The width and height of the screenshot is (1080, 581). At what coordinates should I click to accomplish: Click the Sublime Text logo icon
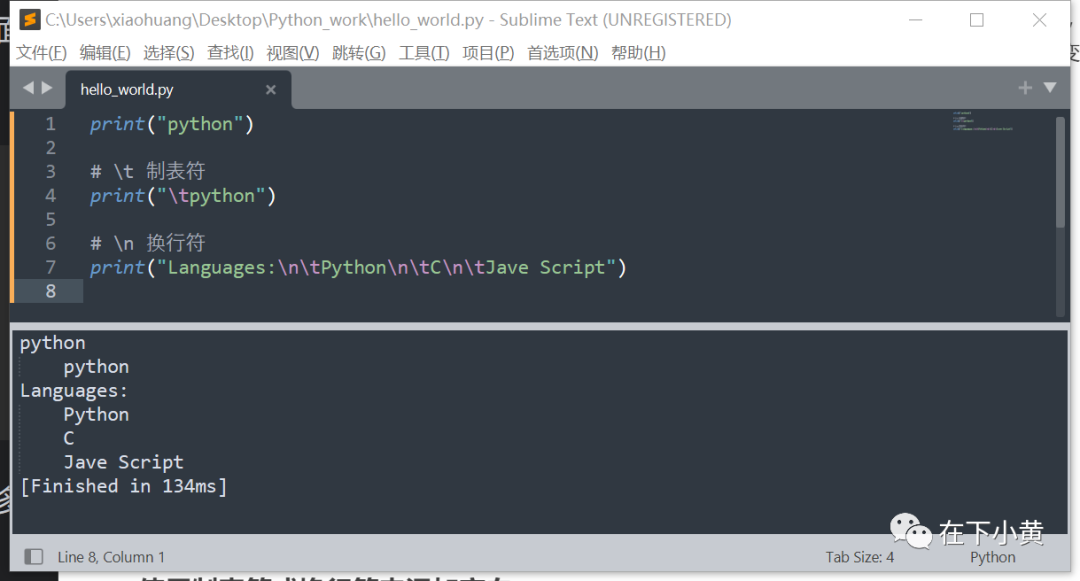pos(29,20)
